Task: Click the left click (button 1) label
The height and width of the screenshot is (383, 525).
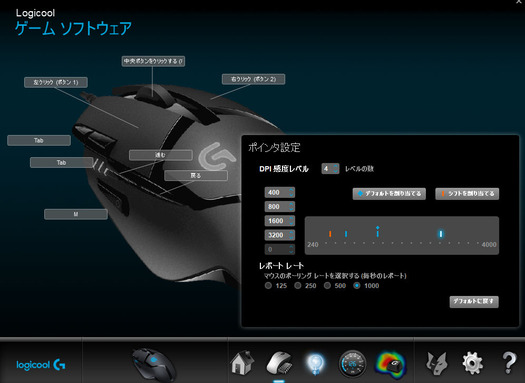Action: point(56,82)
